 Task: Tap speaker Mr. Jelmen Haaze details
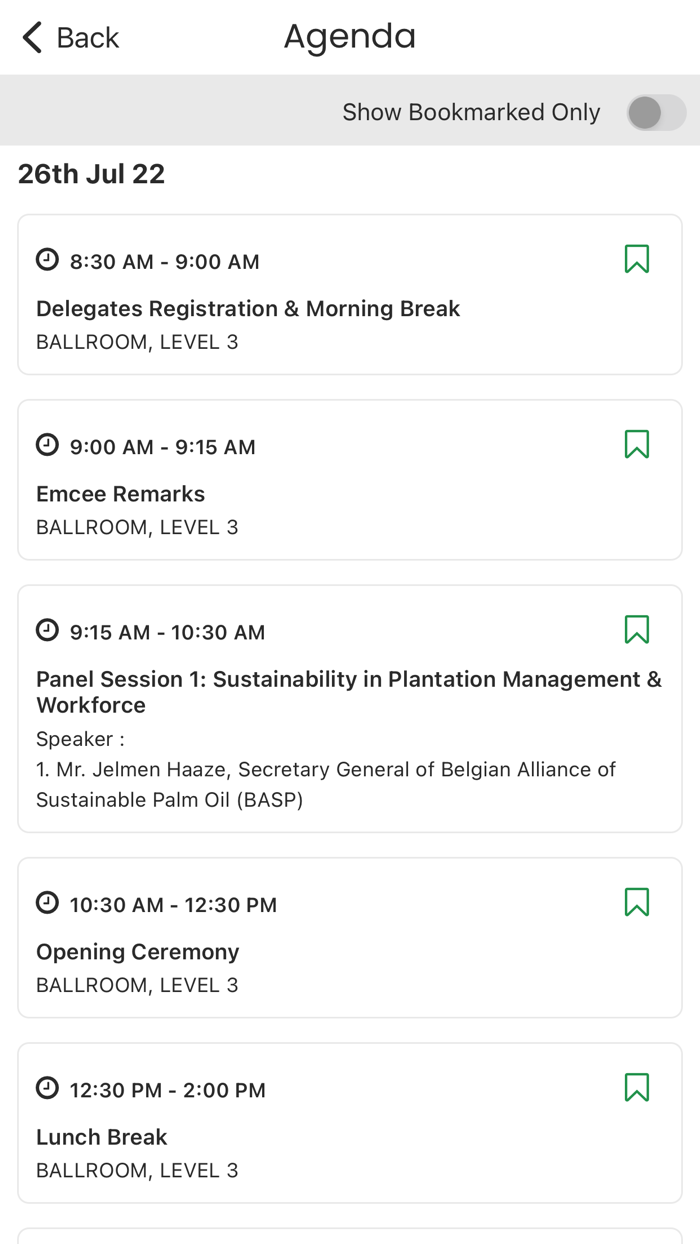coord(326,784)
